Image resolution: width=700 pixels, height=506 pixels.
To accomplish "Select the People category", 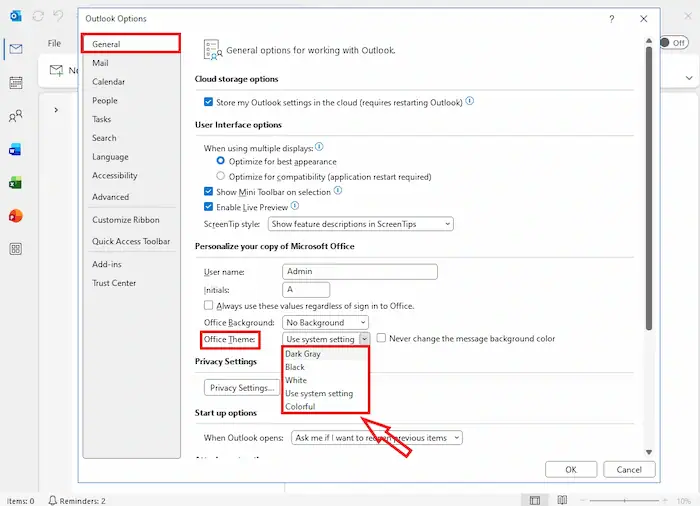I will click(x=131, y=100).
